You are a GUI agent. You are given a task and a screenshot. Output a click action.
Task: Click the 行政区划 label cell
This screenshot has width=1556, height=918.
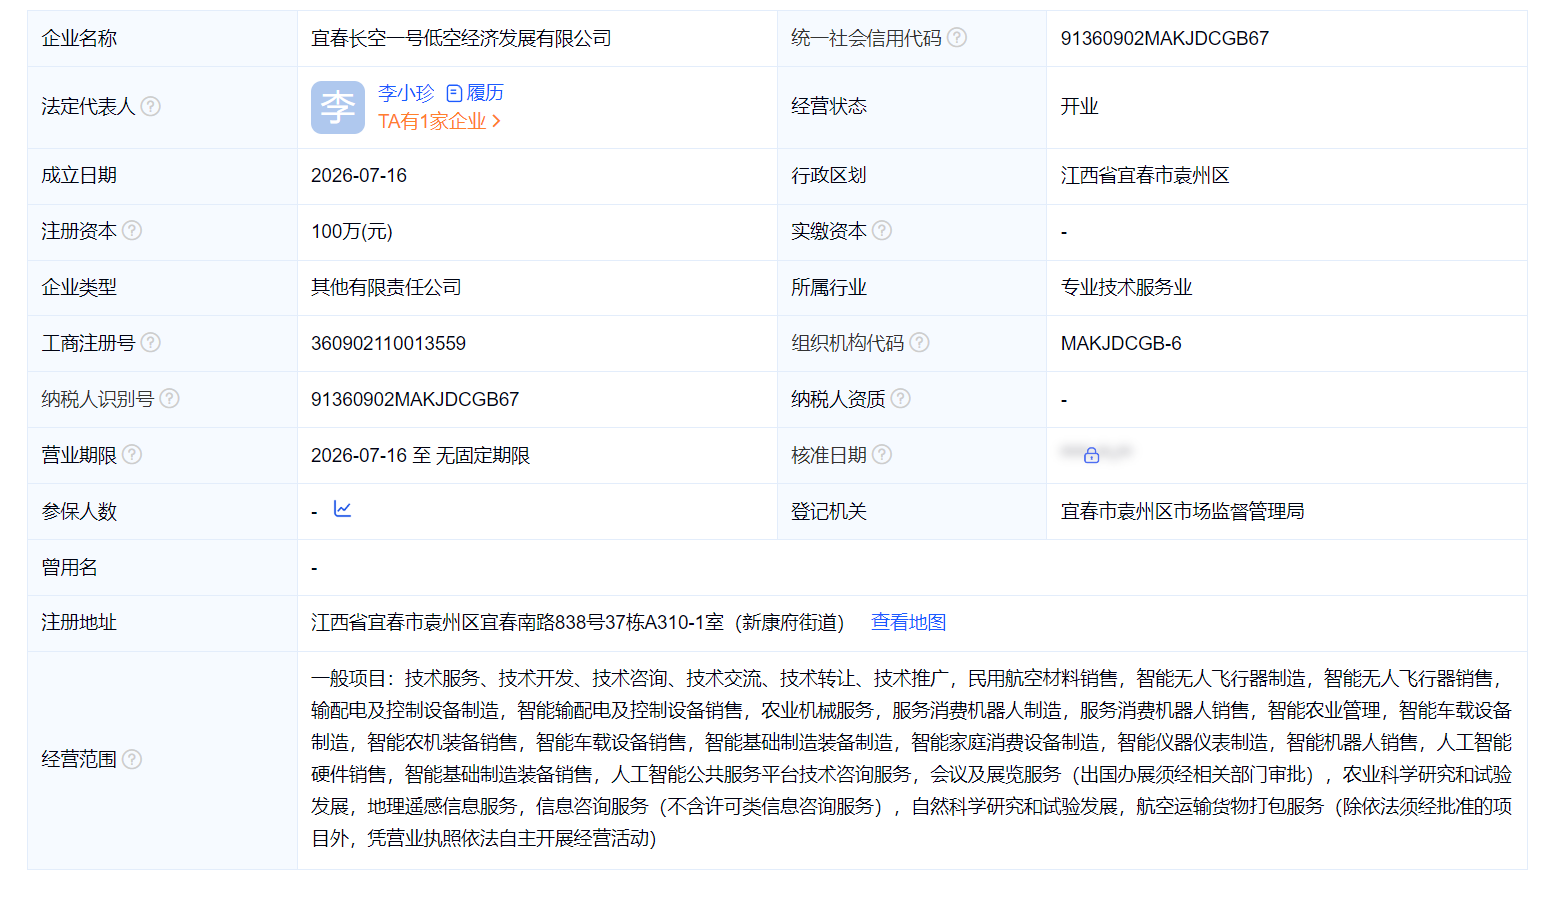912,176
